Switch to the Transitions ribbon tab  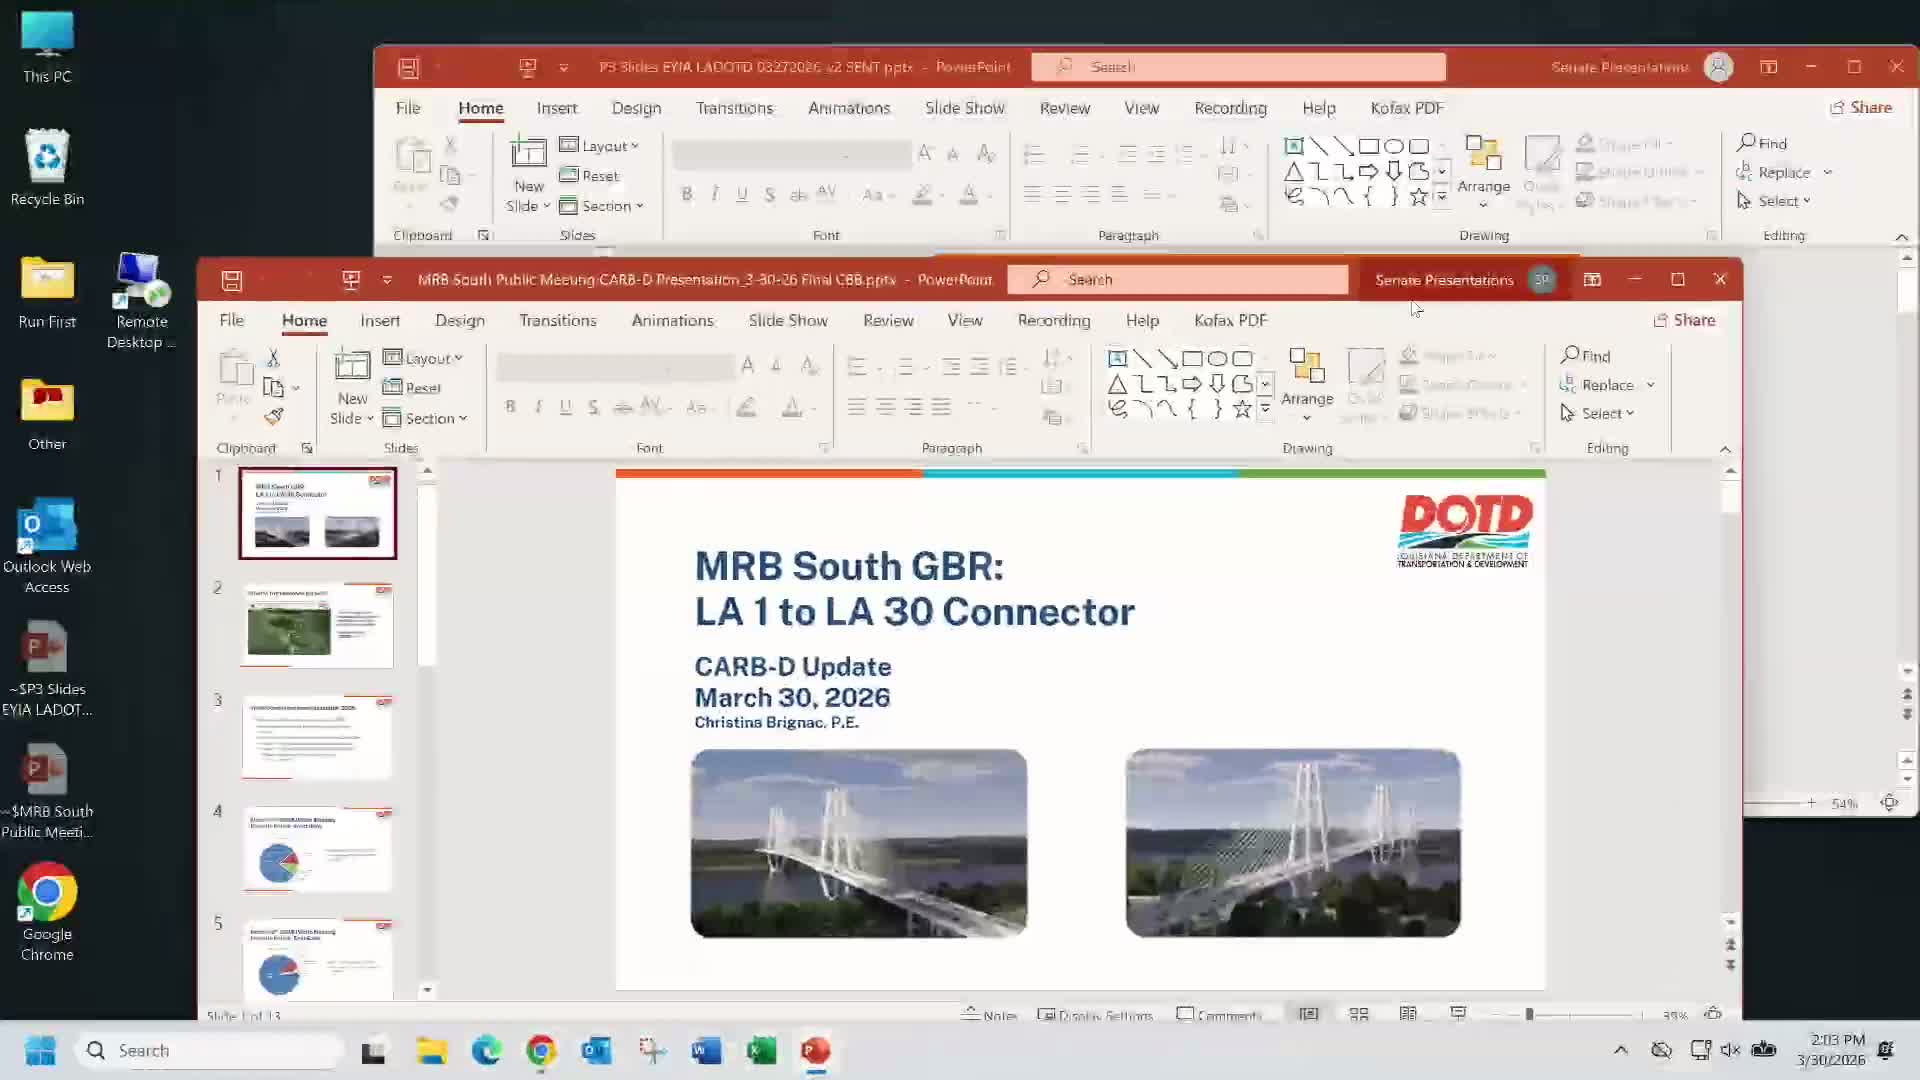pyautogui.click(x=557, y=320)
